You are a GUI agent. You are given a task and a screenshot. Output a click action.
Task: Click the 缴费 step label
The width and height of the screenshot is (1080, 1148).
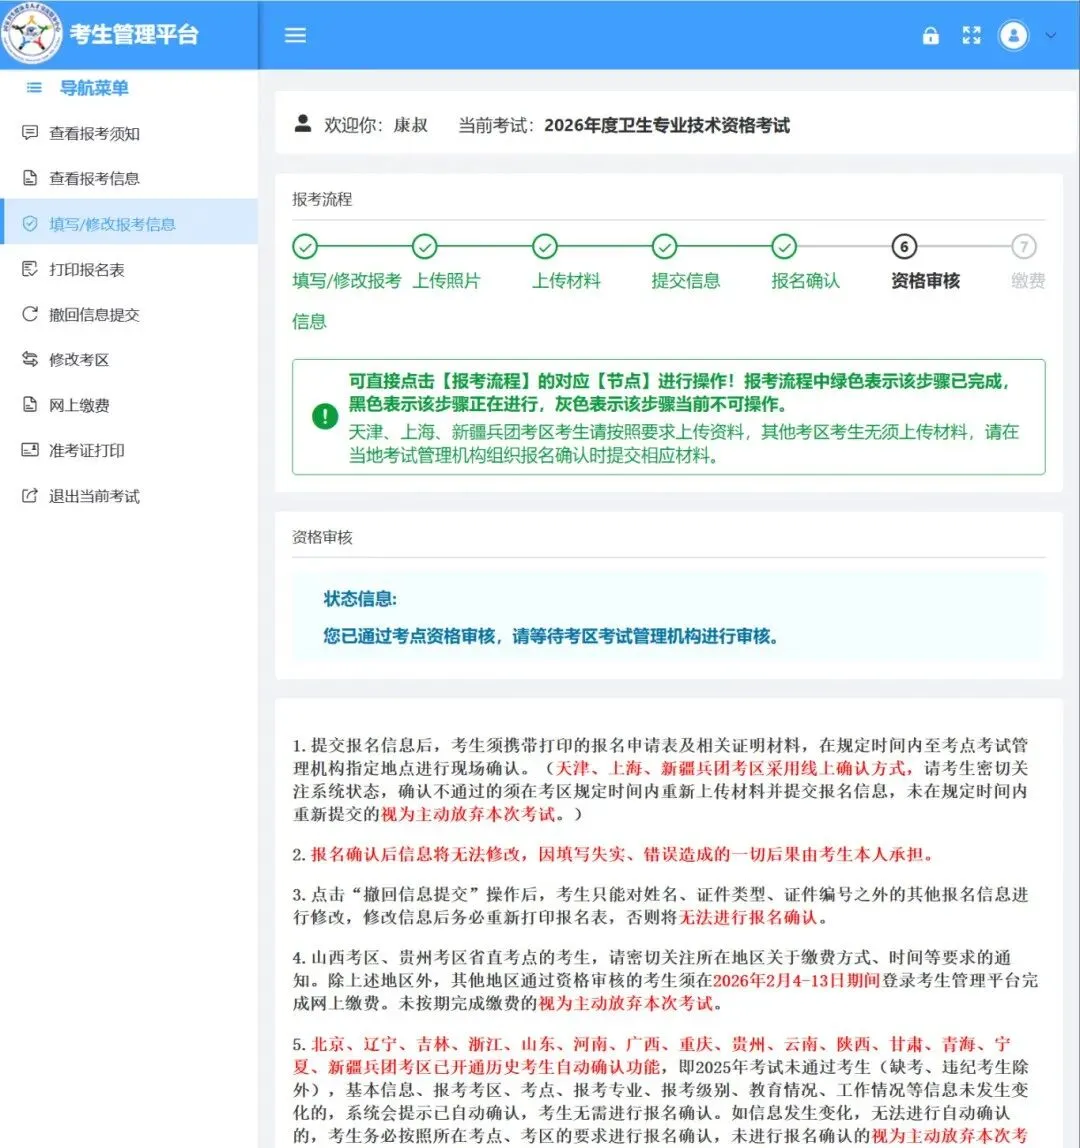pyautogui.click(x=1028, y=281)
